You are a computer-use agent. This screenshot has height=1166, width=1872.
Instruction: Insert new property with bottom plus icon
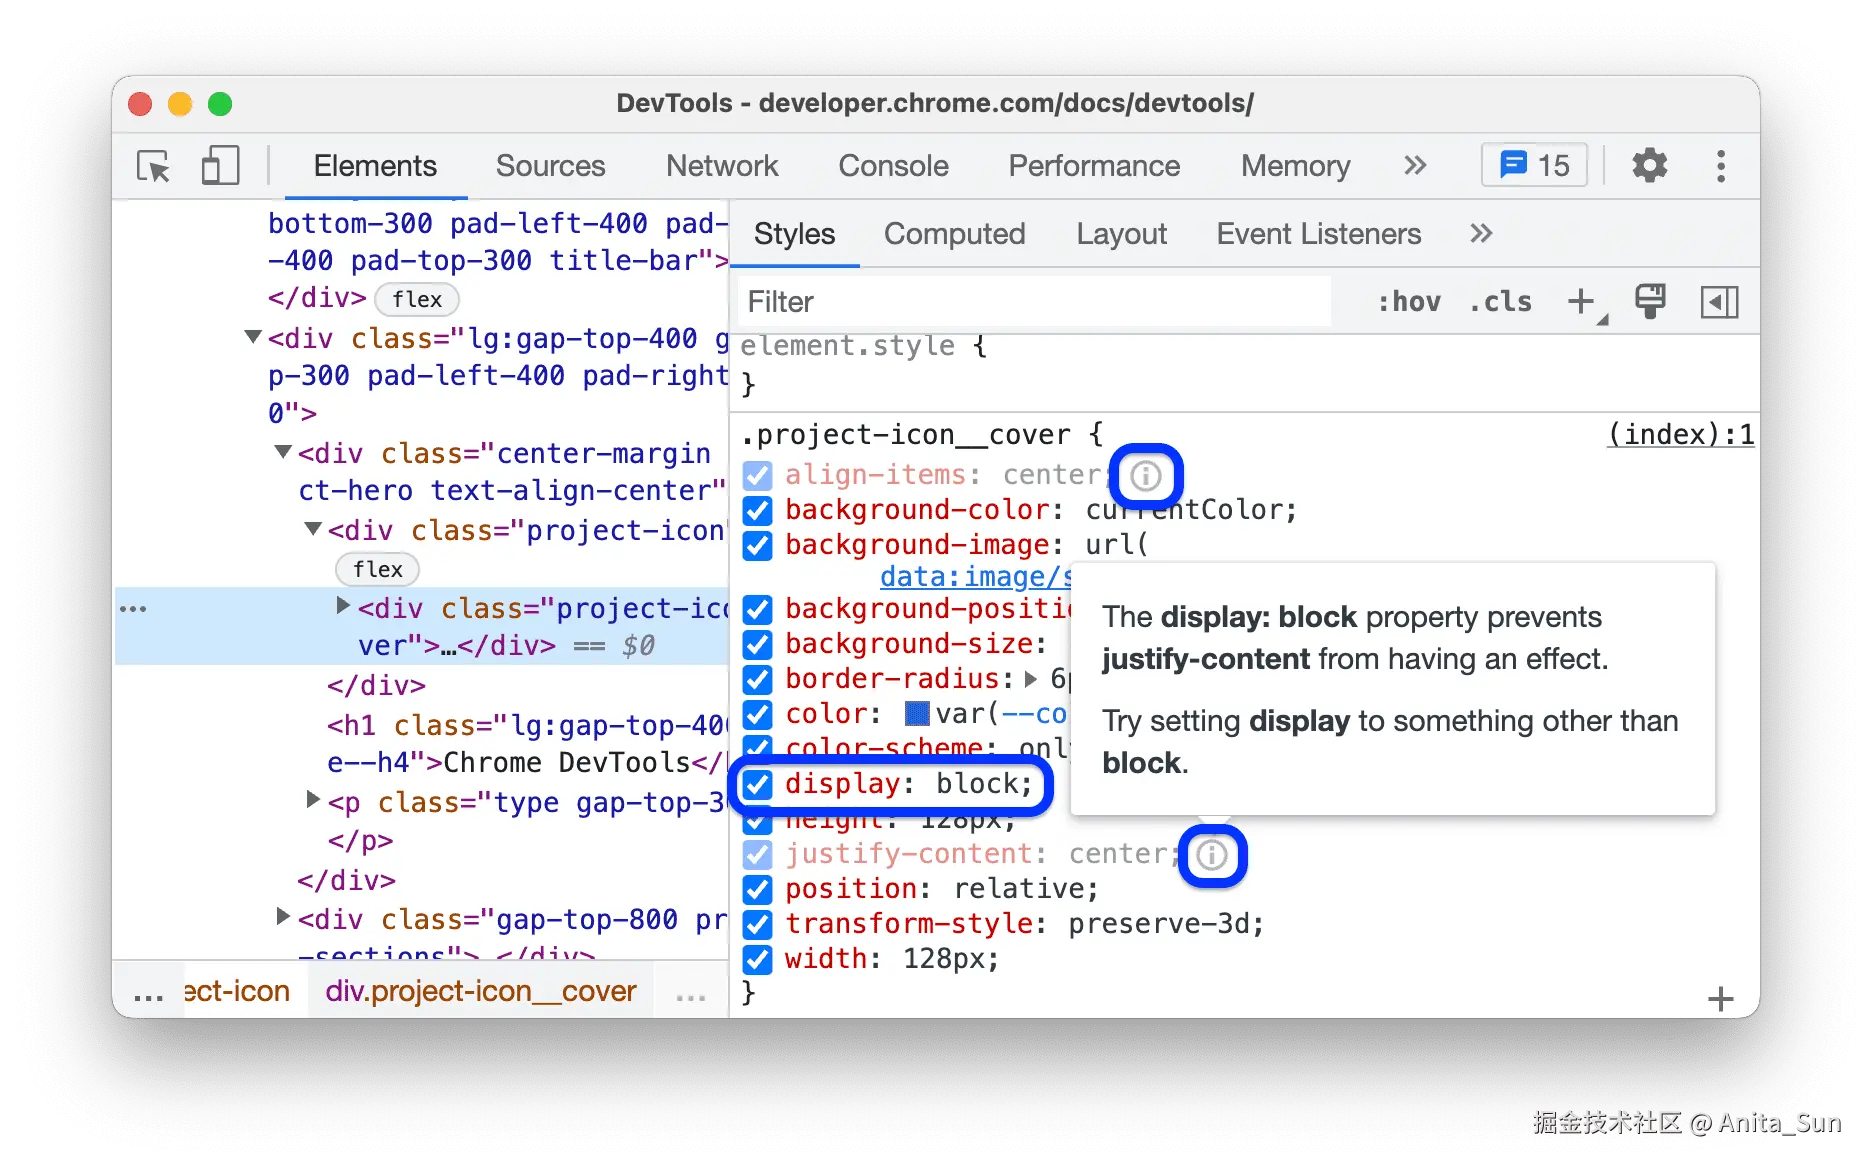[1720, 999]
